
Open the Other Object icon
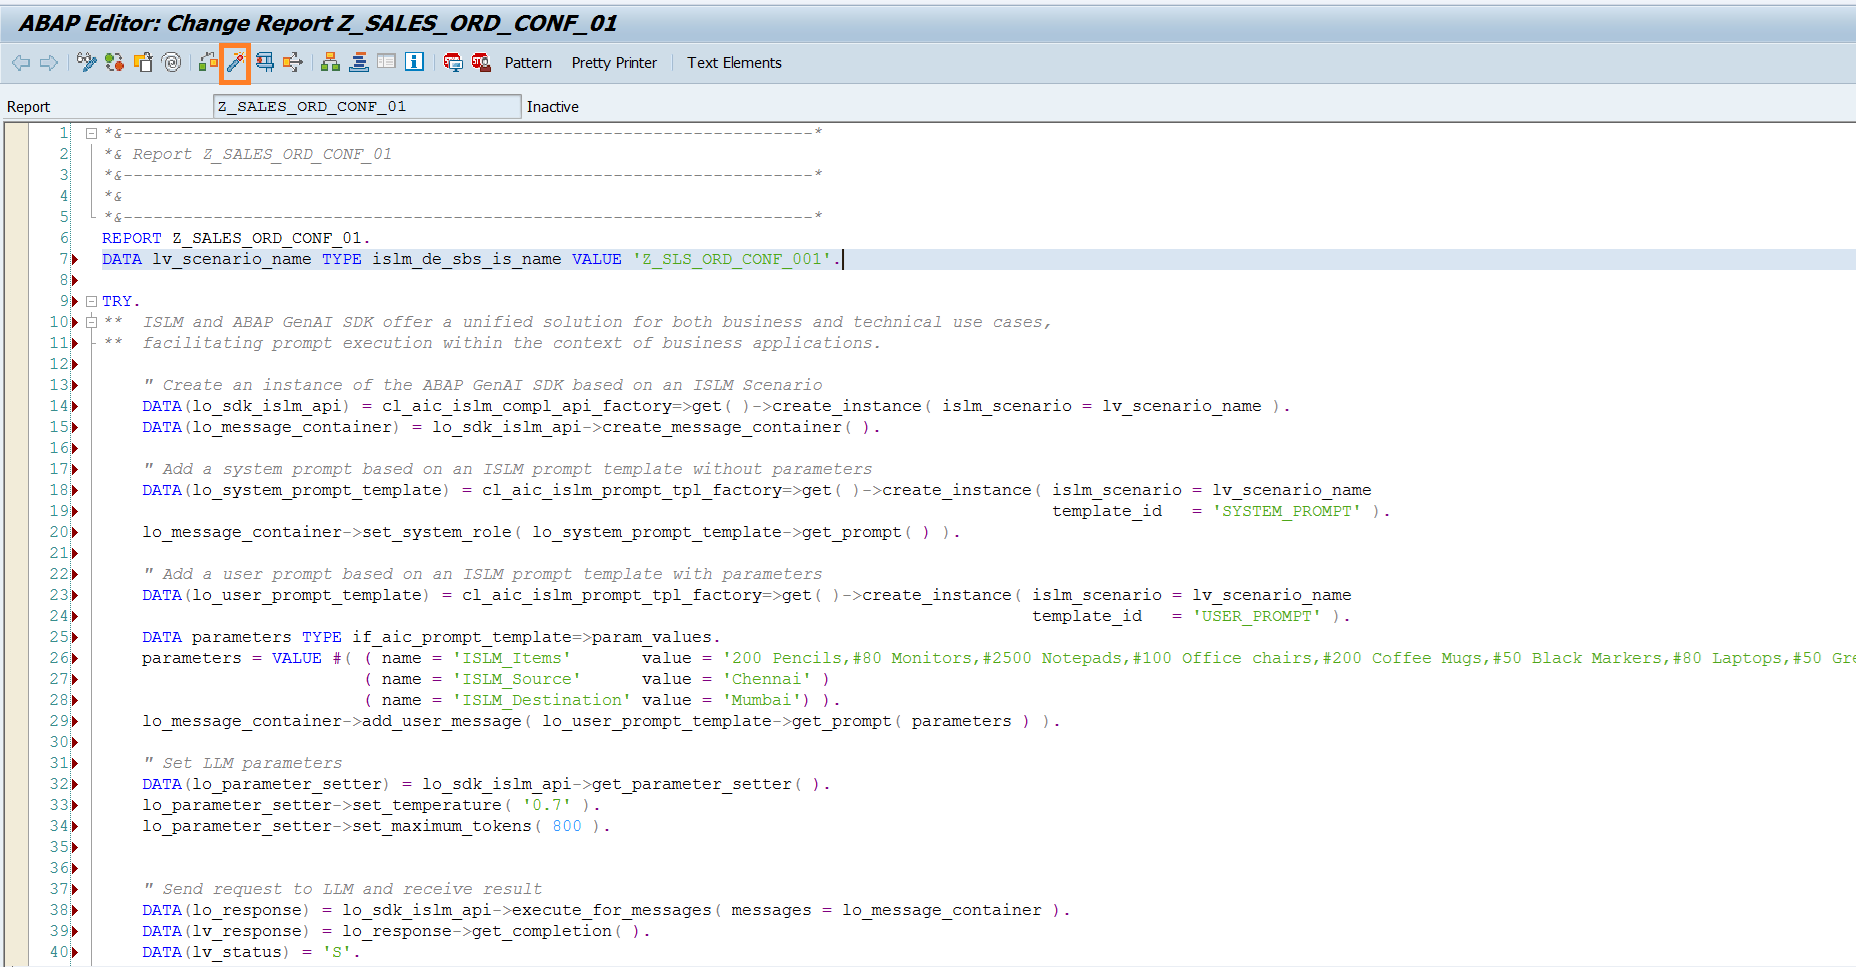[143, 63]
